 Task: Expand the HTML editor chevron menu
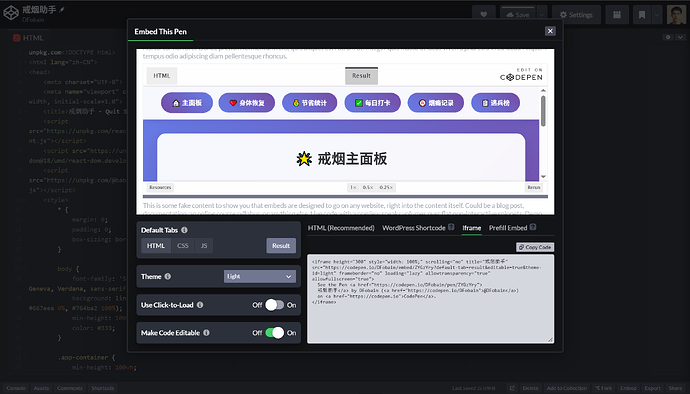pos(680,37)
